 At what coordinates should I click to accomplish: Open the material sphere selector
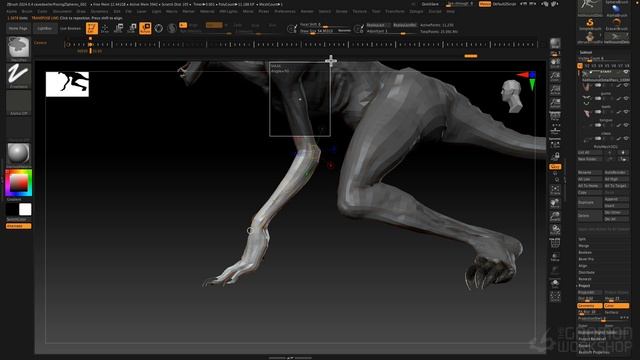[x=19, y=154]
